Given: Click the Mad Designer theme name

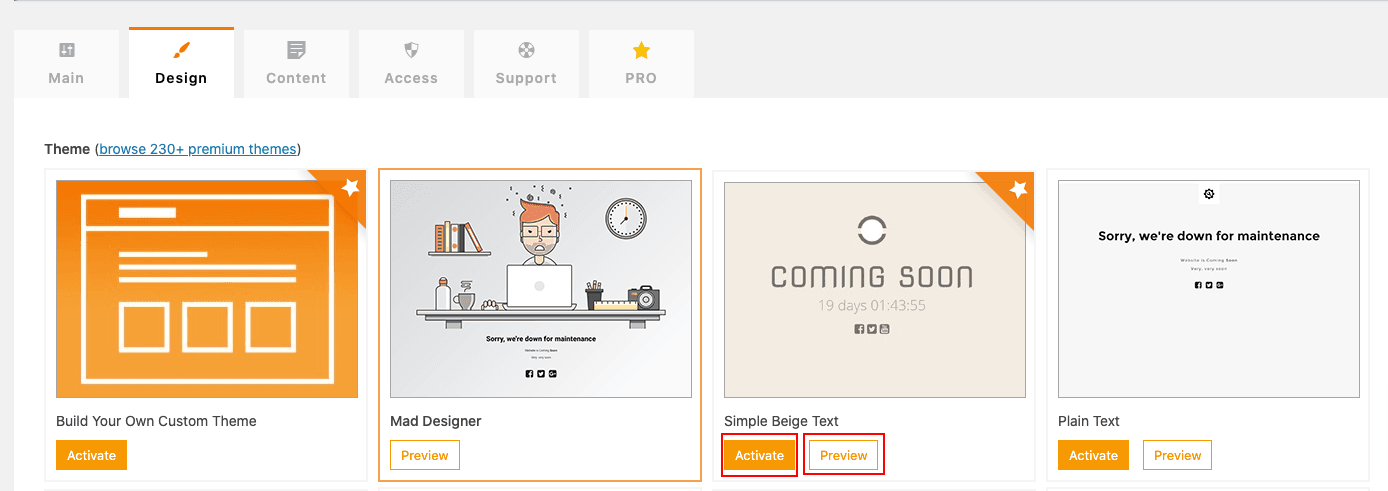Looking at the screenshot, I should coord(436,421).
